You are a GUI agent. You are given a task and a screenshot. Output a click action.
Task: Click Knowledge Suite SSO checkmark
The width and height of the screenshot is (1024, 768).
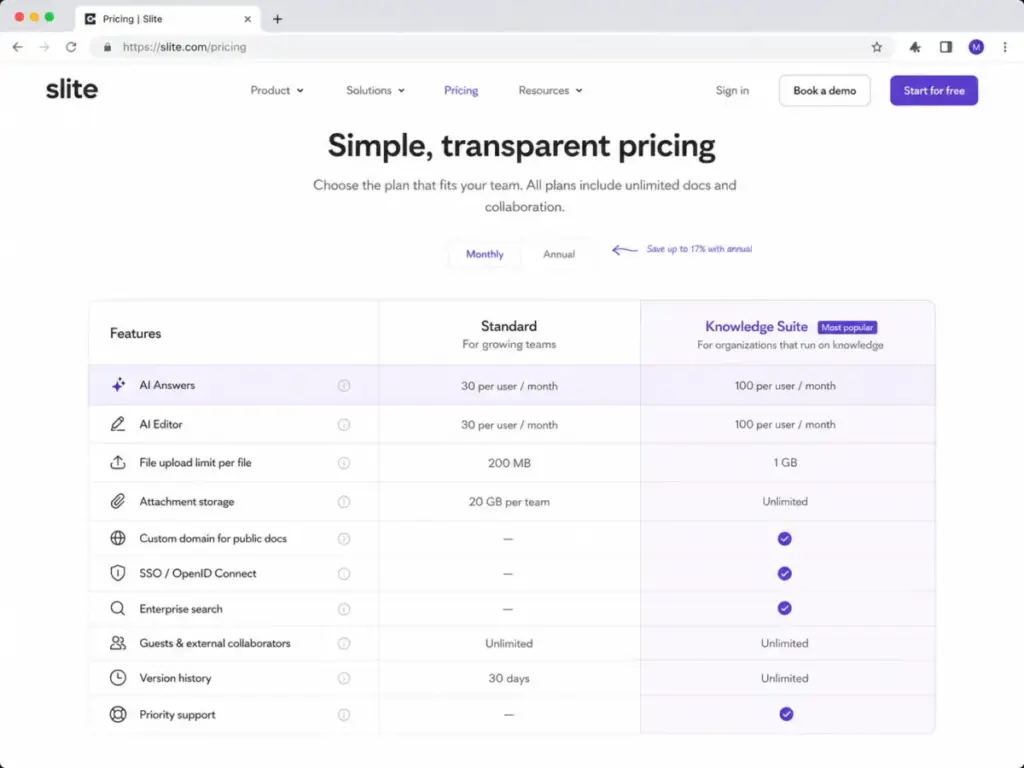click(784, 573)
